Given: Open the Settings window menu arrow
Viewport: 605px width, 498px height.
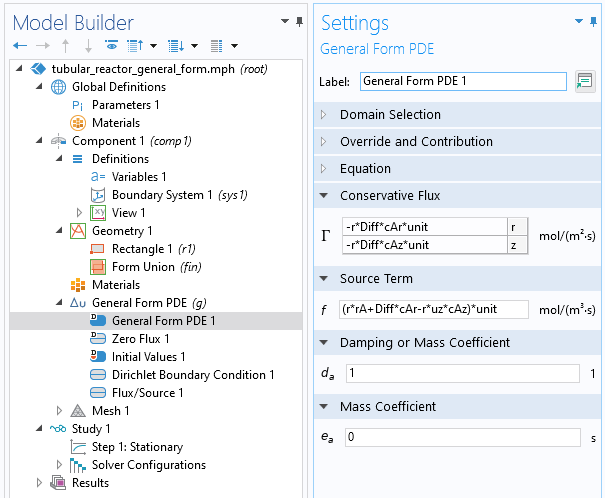Looking at the screenshot, I should click(x=579, y=21).
